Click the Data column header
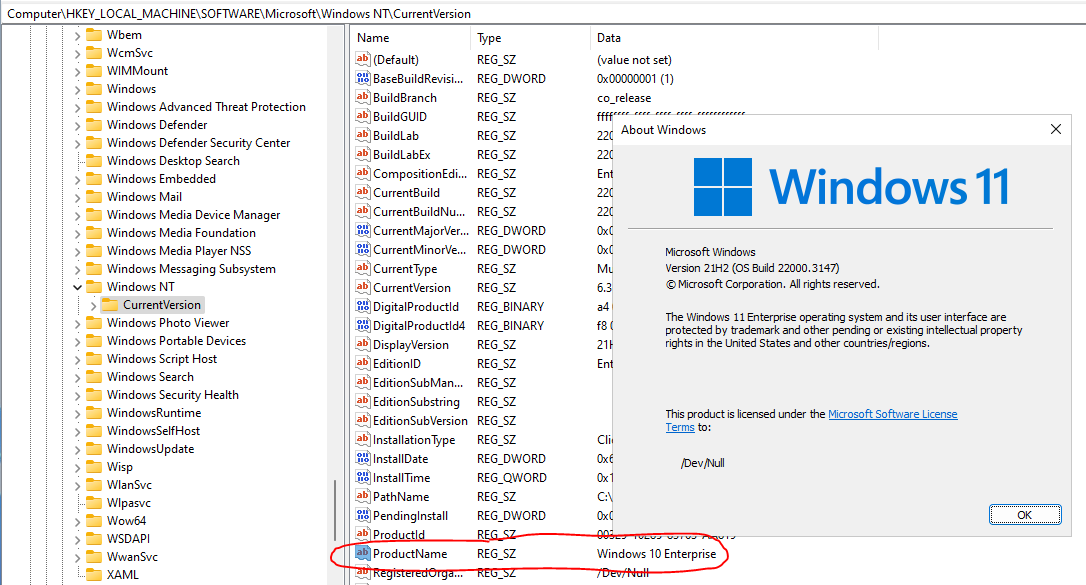This screenshot has height=585, width=1086. tap(734, 38)
